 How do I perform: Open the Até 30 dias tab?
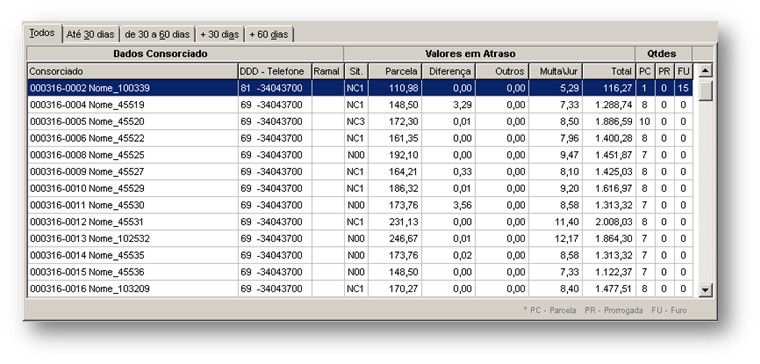(90, 34)
